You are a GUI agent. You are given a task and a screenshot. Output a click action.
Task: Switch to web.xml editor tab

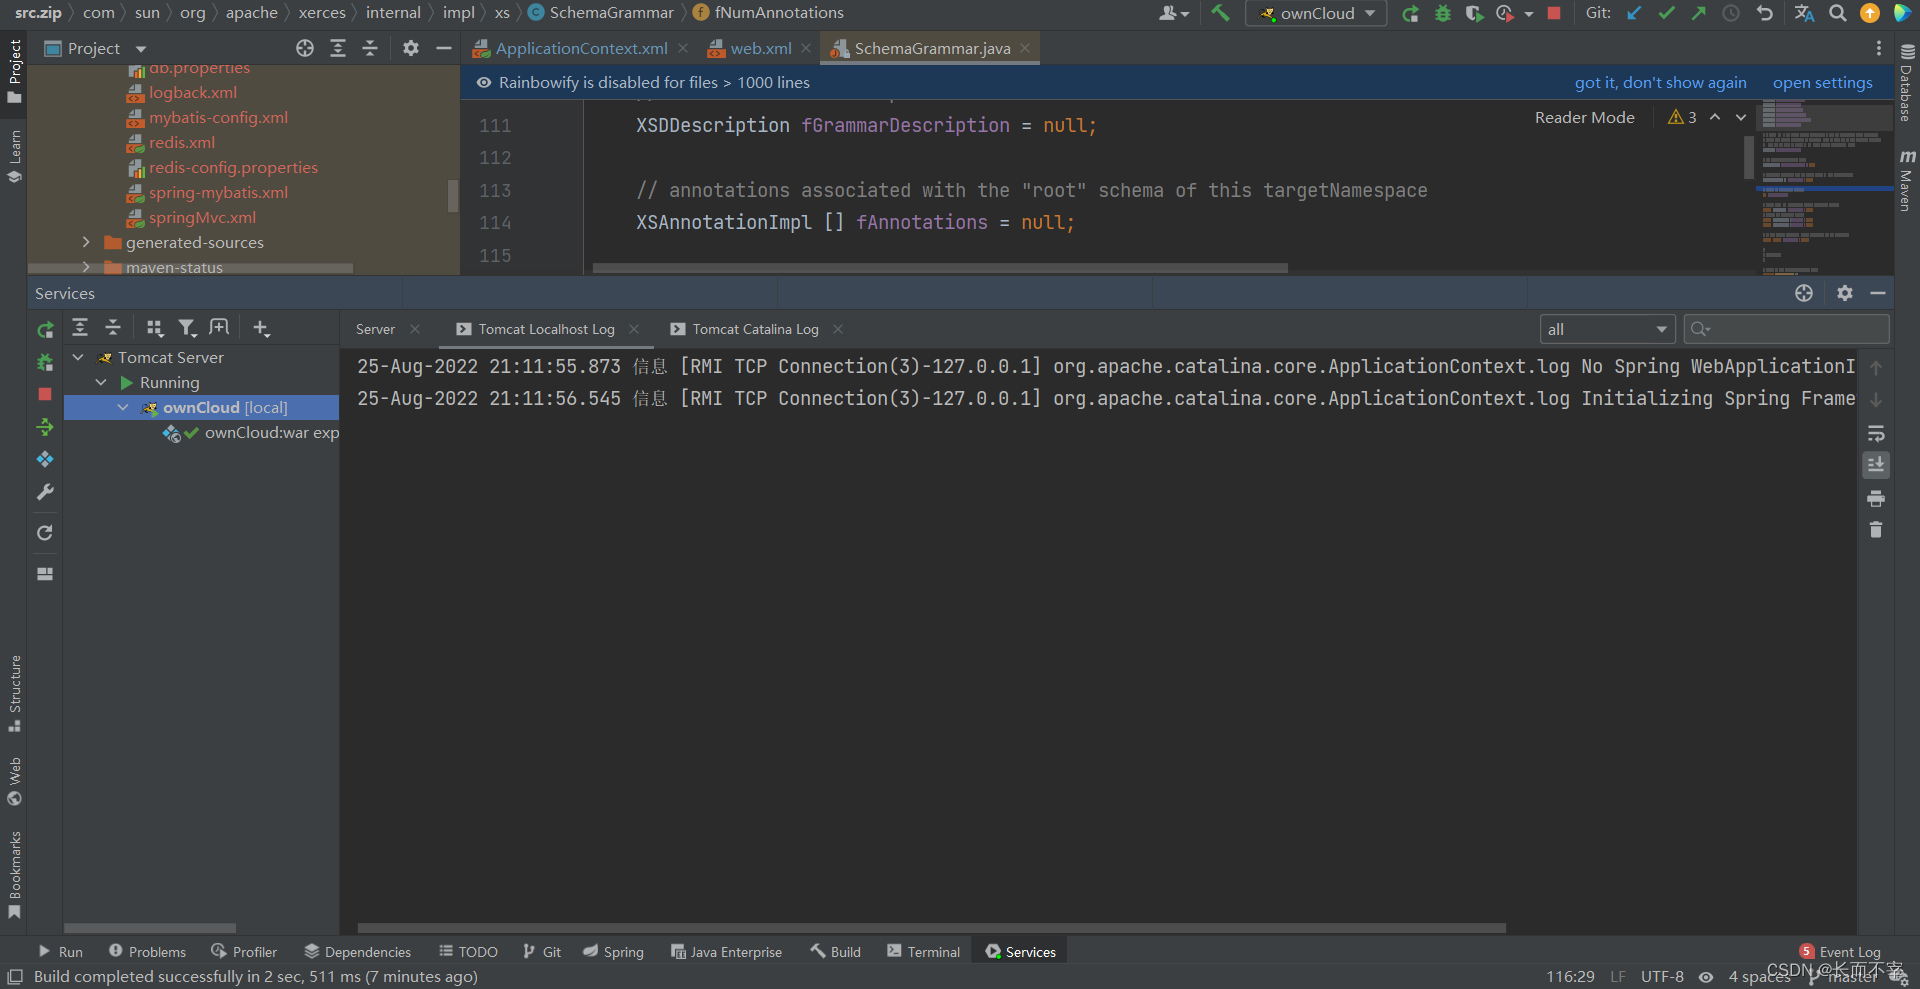[760, 48]
